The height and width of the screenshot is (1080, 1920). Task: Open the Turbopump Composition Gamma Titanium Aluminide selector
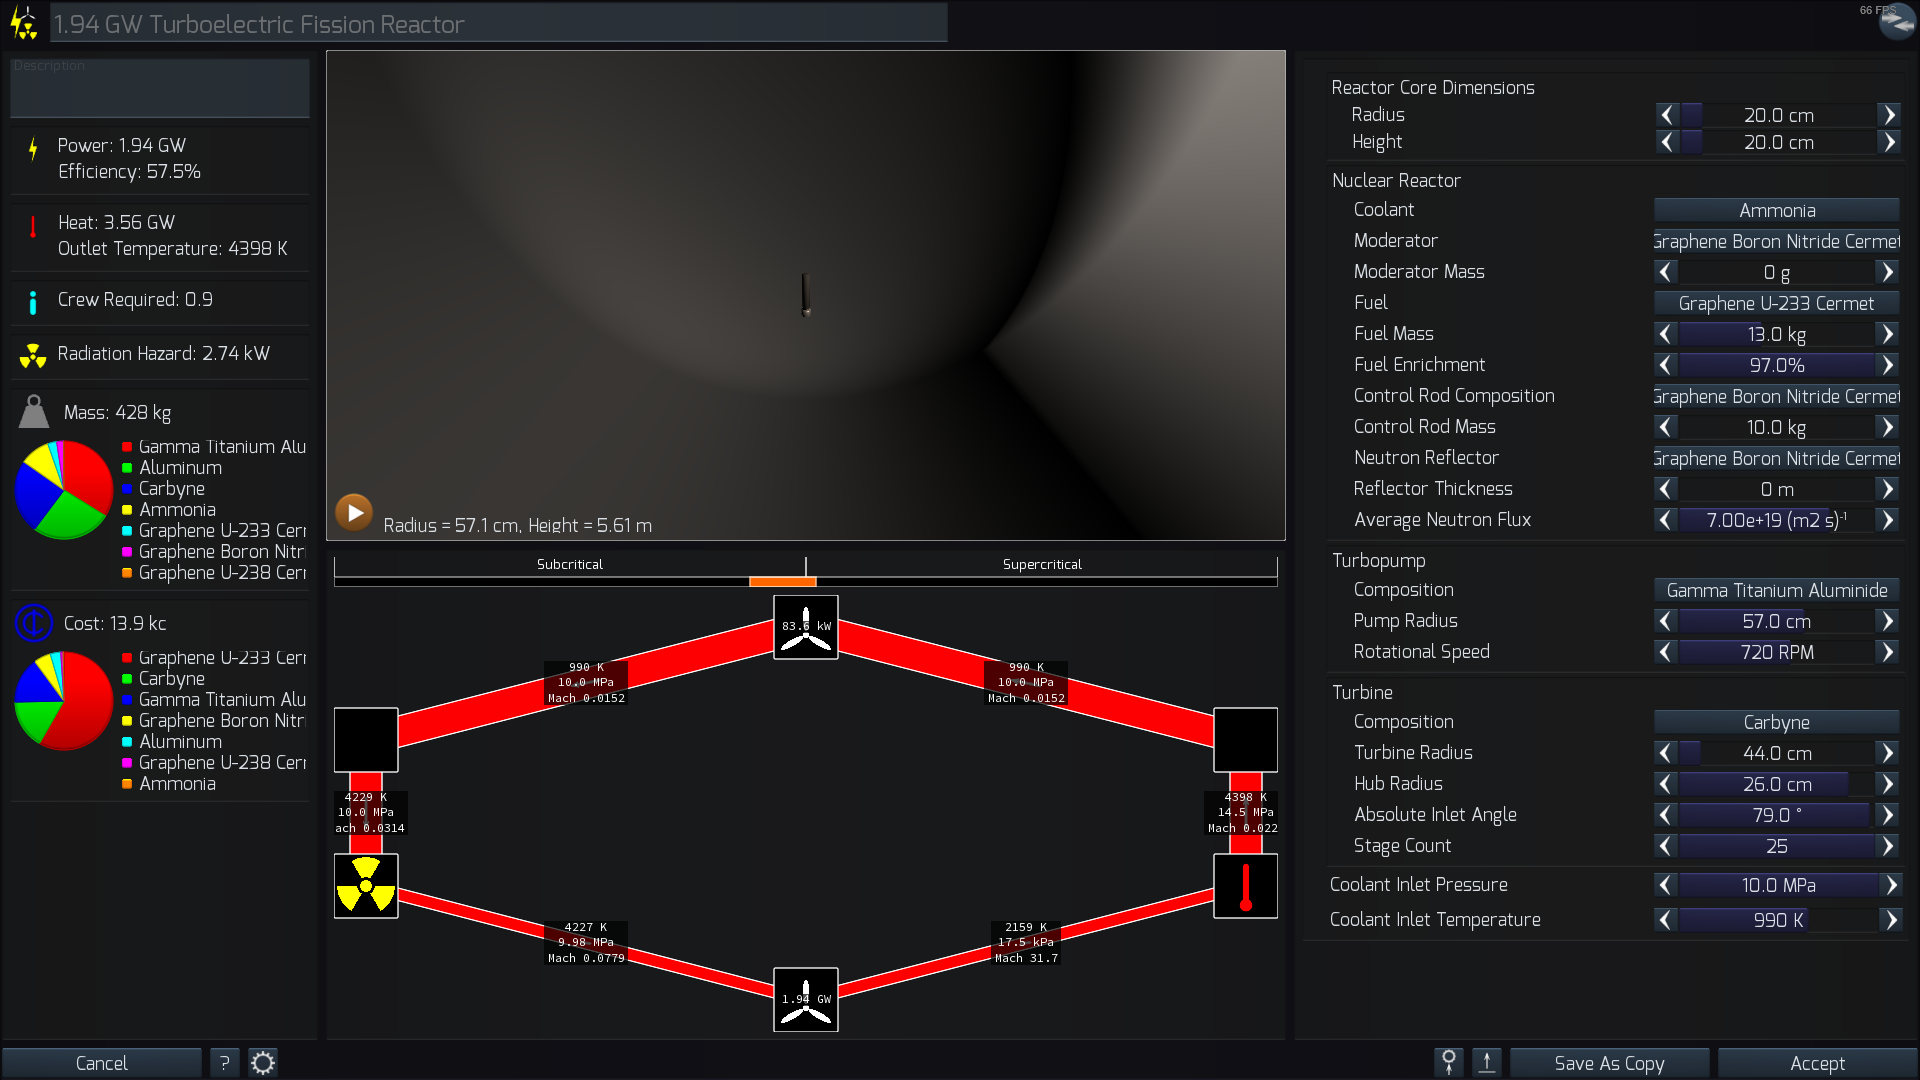1776,590
